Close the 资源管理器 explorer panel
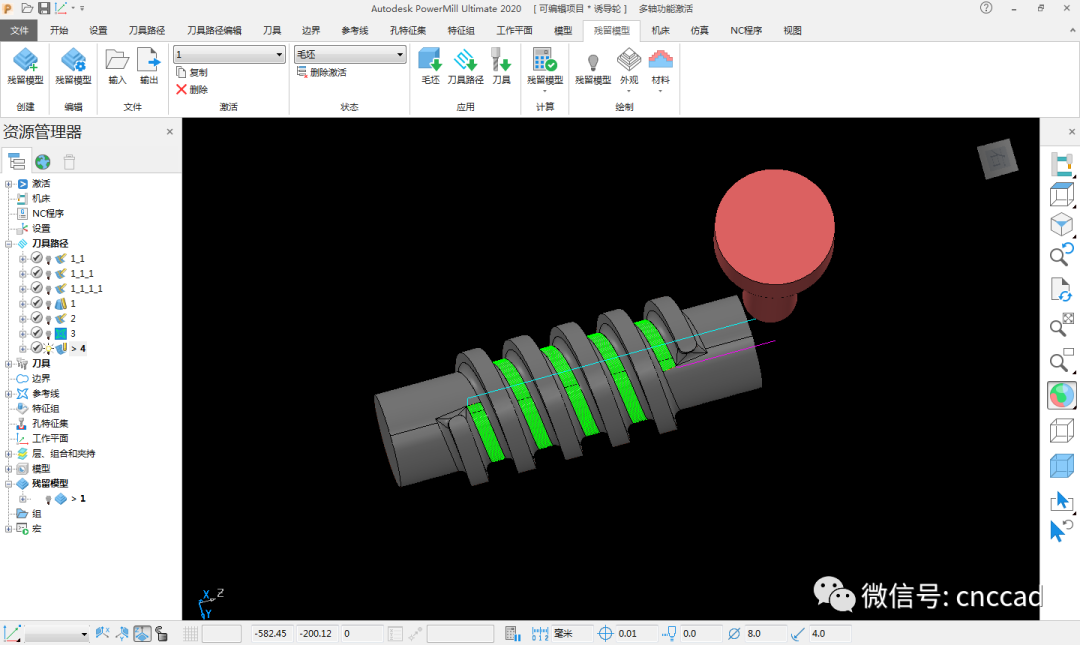 click(x=169, y=132)
